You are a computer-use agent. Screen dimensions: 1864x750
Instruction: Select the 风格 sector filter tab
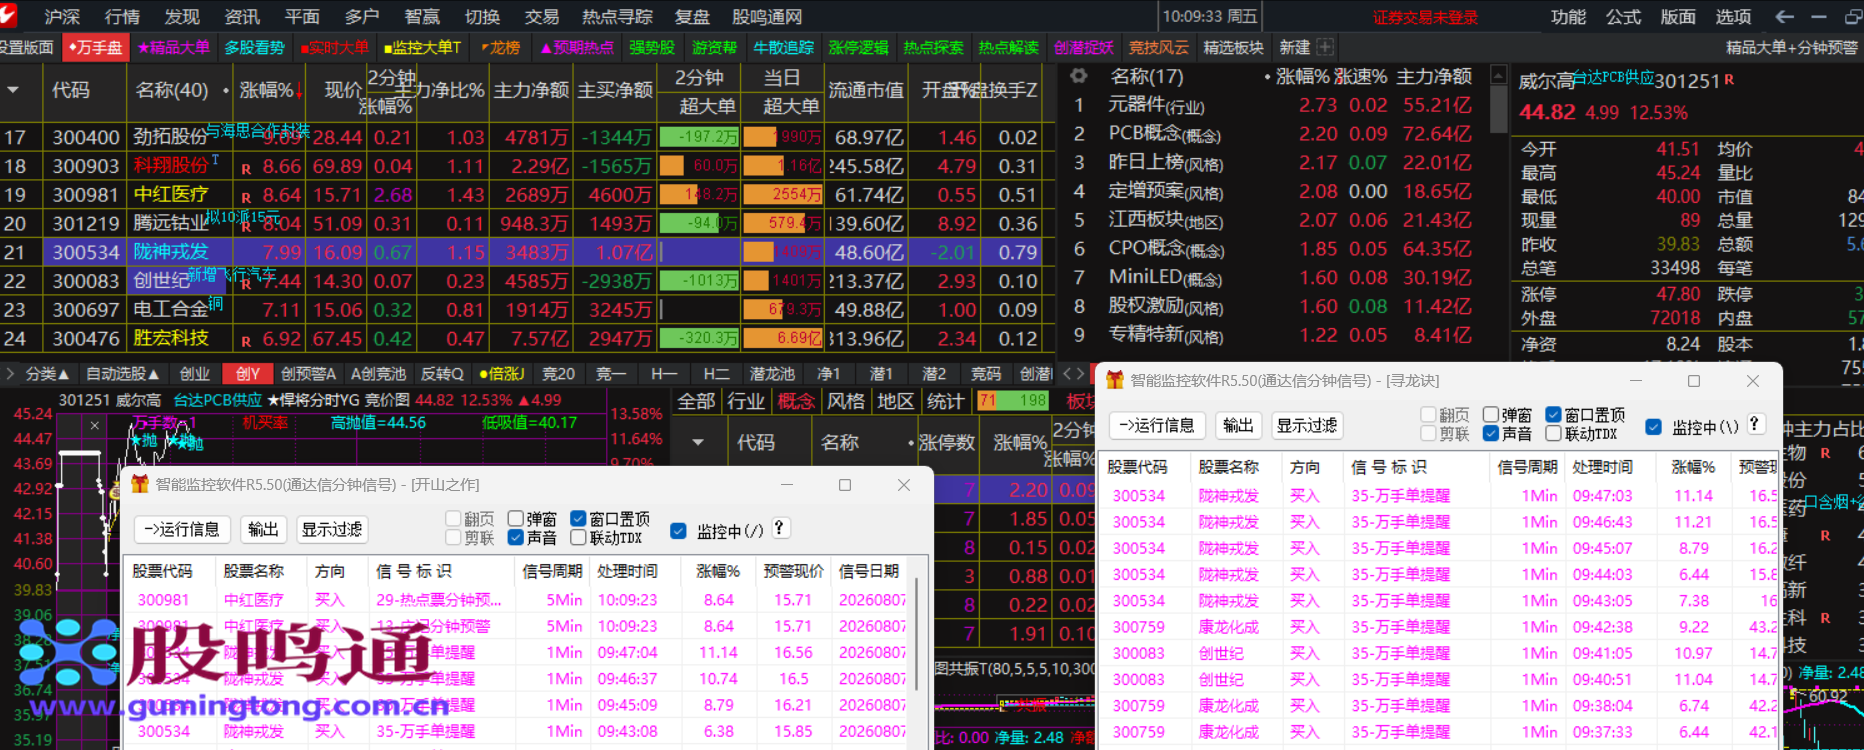(846, 401)
